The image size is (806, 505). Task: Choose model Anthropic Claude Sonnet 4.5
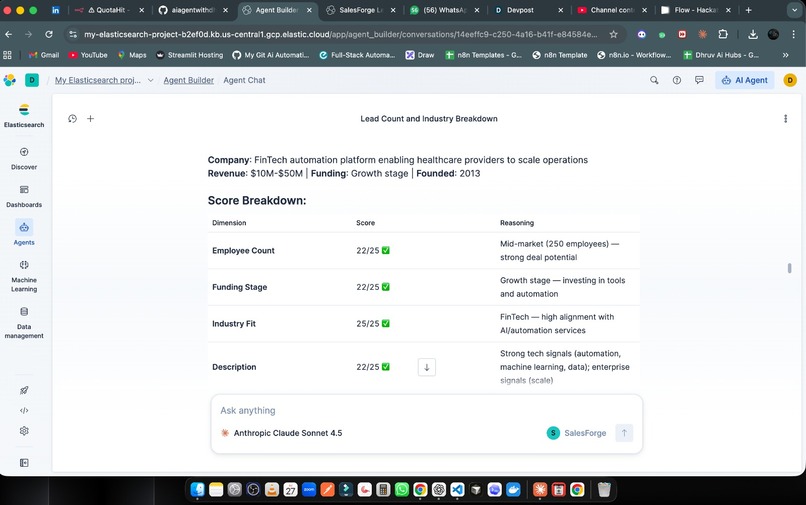(x=282, y=433)
